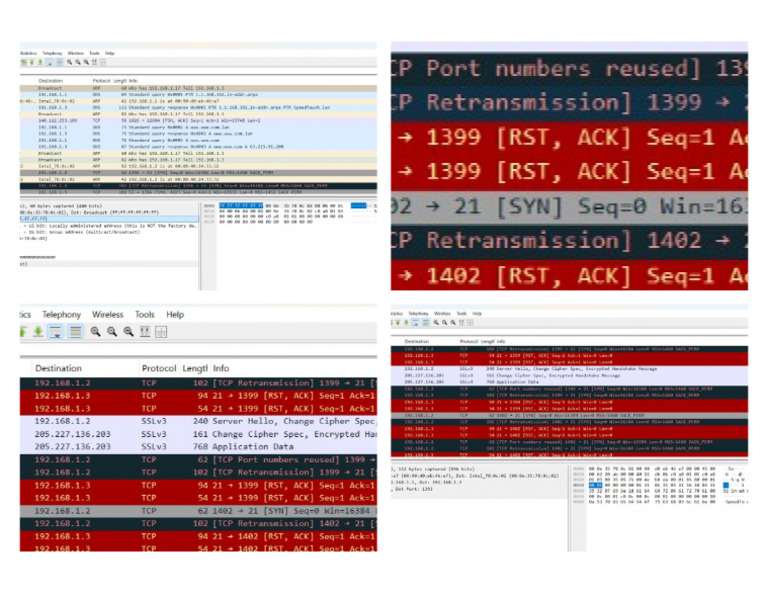Image resolution: width=768 pixels, height=594 pixels.
Task: Click 1402 [RST, ACK] Seq=1 line in close-up panel
Action: 569,276
